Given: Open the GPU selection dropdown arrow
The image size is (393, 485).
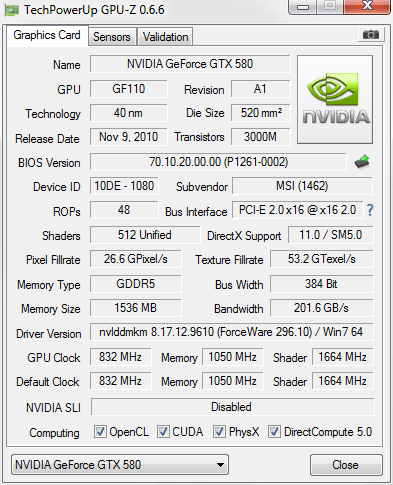Looking at the screenshot, I should click(x=220, y=465).
